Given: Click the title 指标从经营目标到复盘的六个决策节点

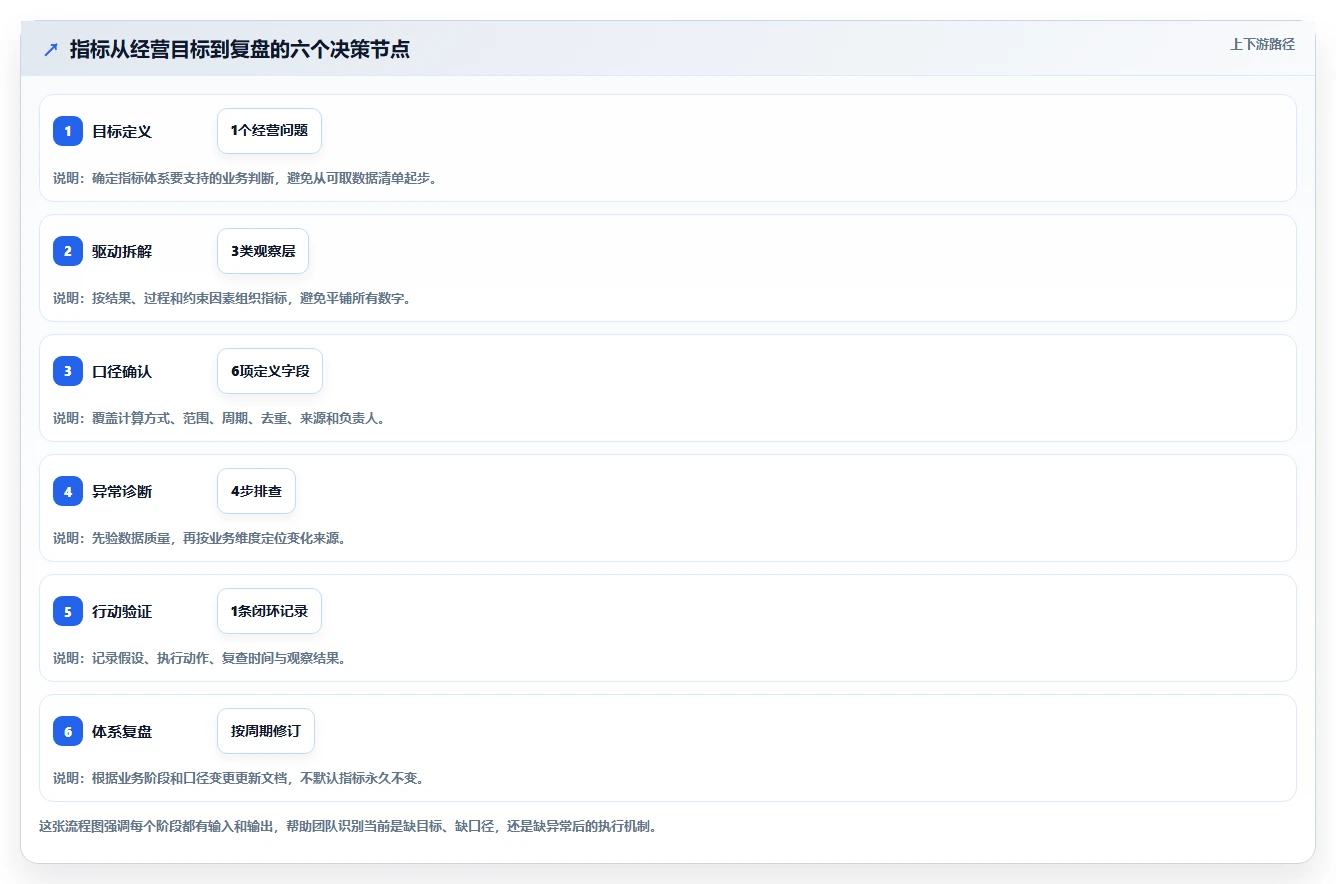Looking at the screenshot, I should pos(240,50).
